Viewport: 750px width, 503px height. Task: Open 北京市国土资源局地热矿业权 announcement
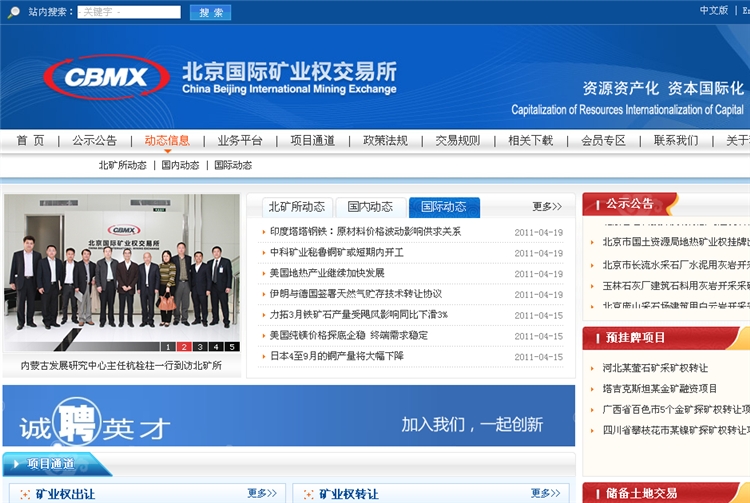pyautogui.click(x=676, y=242)
